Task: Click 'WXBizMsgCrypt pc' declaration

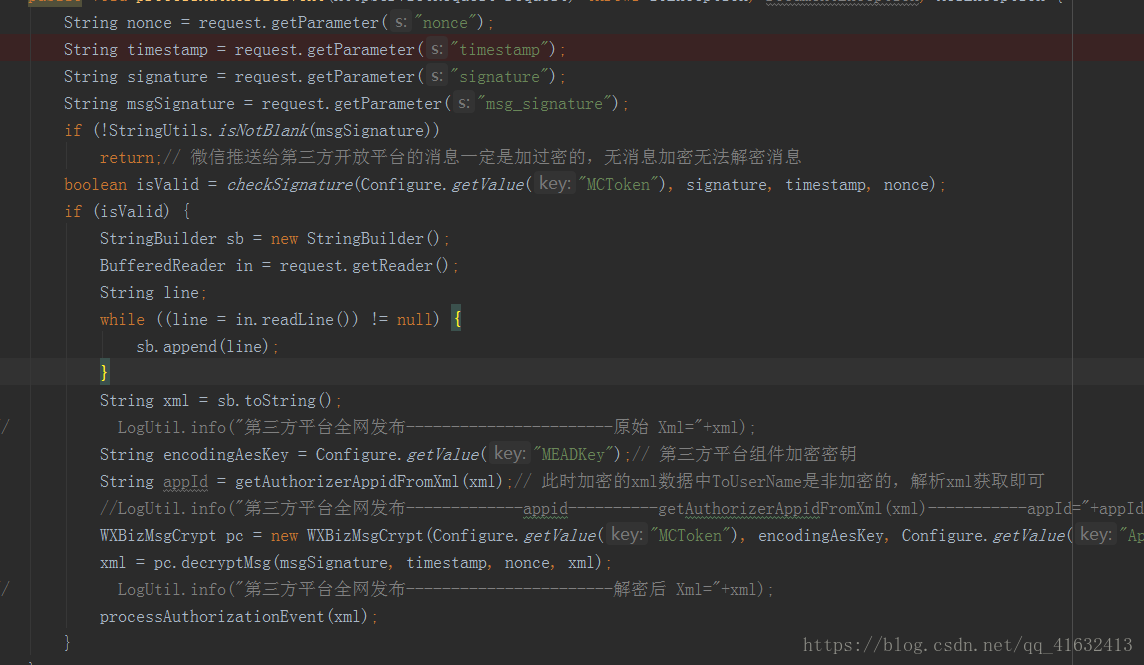Action: (171, 536)
